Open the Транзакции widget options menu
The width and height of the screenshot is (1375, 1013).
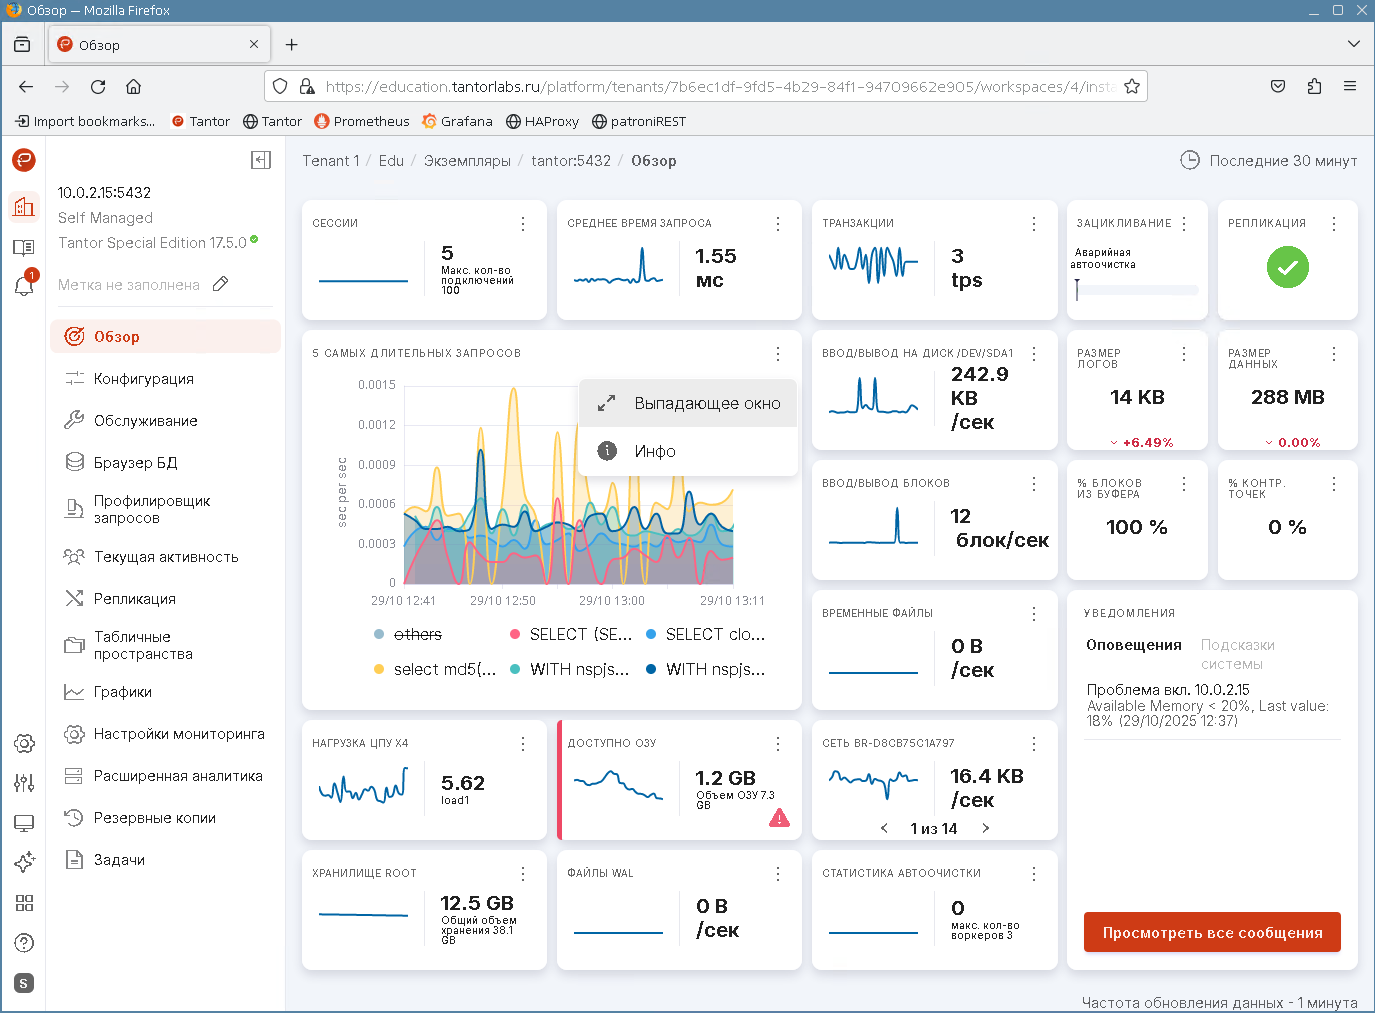pyautogui.click(x=1033, y=224)
